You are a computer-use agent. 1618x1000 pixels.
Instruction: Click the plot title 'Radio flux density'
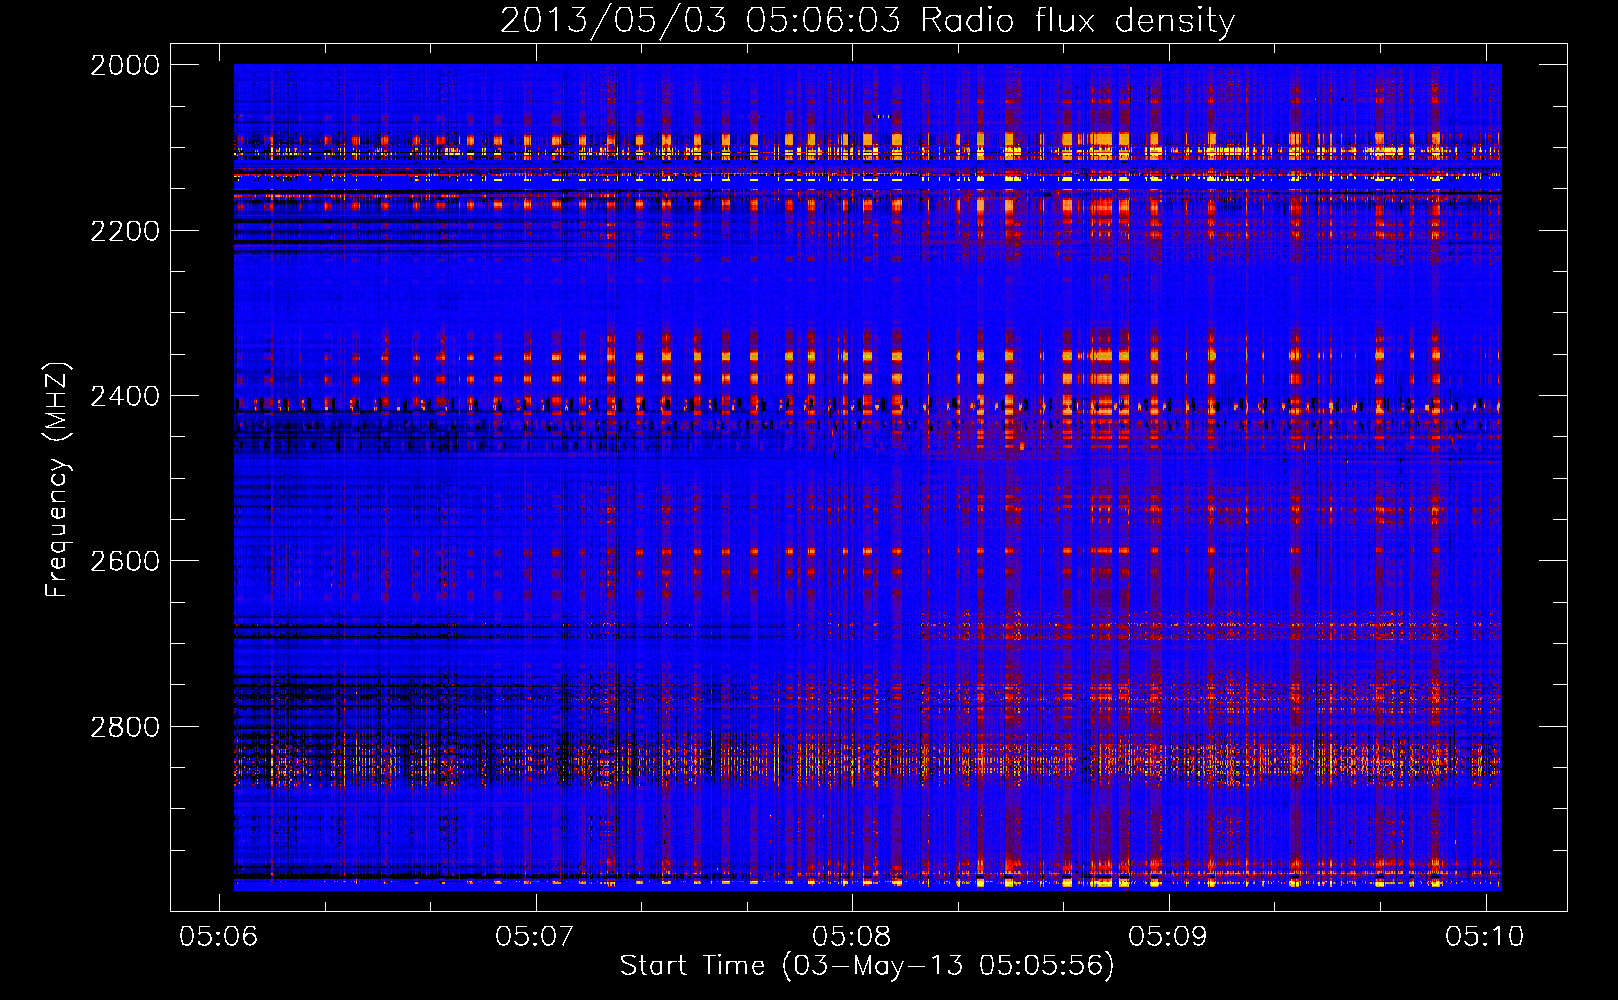(x=1077, y=21)
